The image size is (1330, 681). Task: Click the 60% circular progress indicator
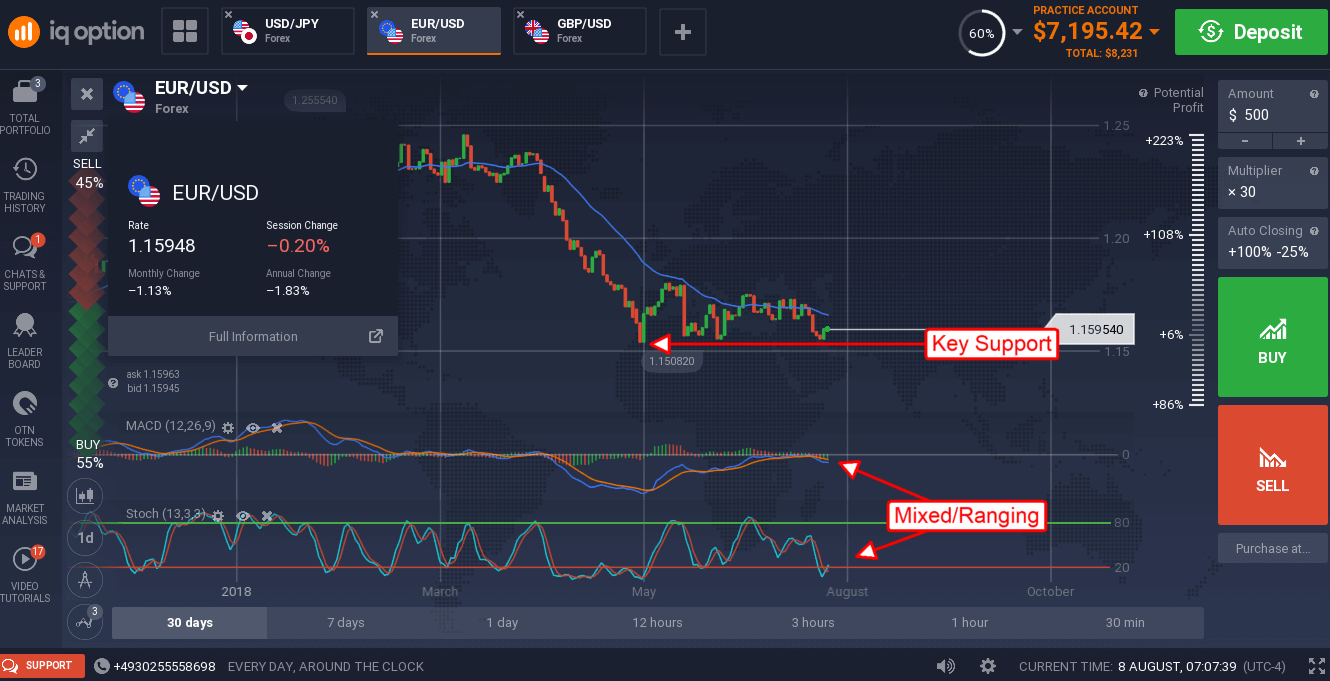[x=981, y=32]
